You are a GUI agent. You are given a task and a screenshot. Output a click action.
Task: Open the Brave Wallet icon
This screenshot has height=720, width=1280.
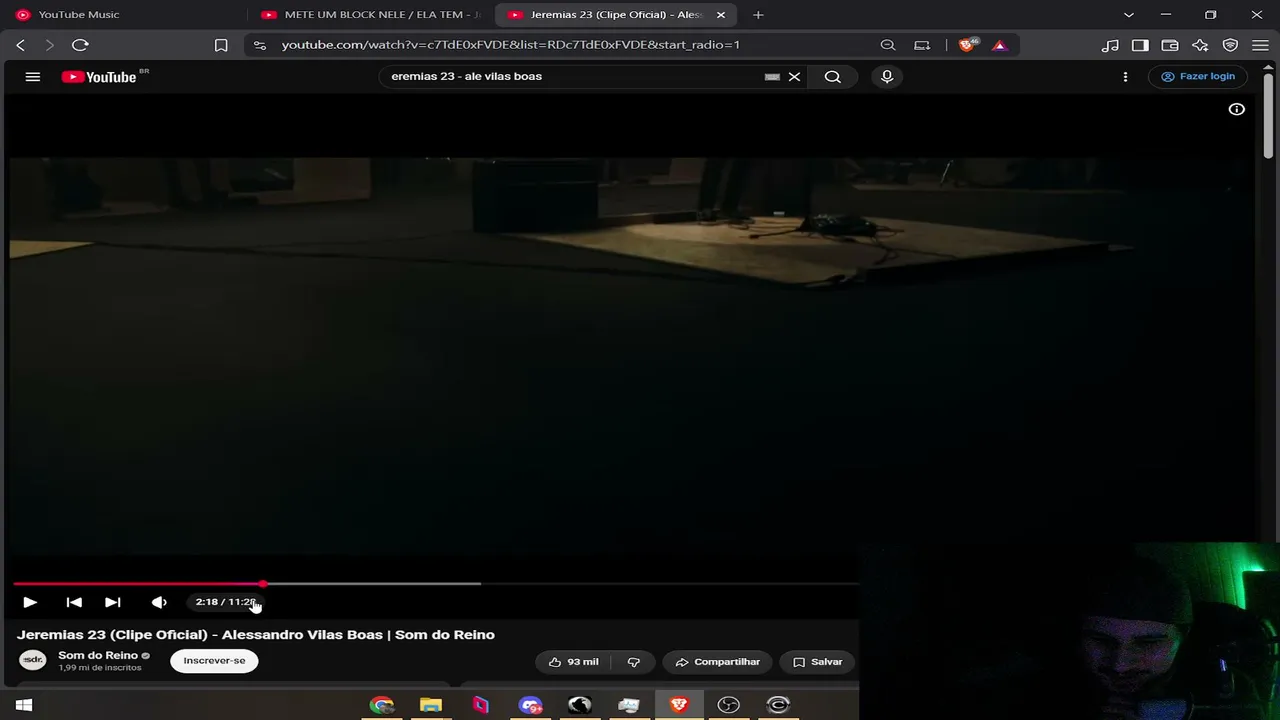point(1170,45)
